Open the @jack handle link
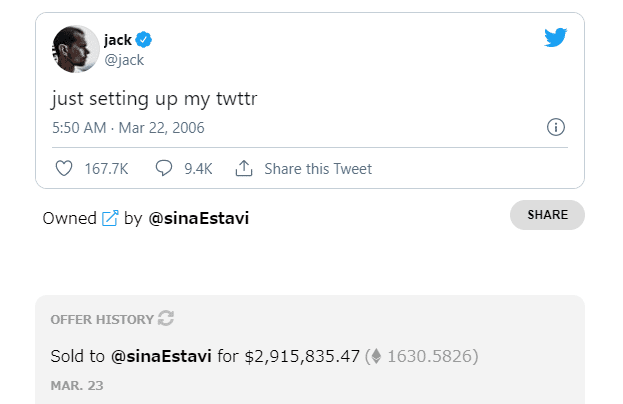 click(124, 59)
